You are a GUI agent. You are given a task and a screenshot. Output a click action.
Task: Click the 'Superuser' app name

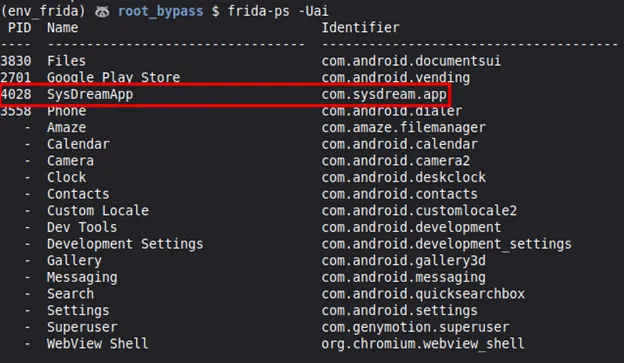[82, 327]
